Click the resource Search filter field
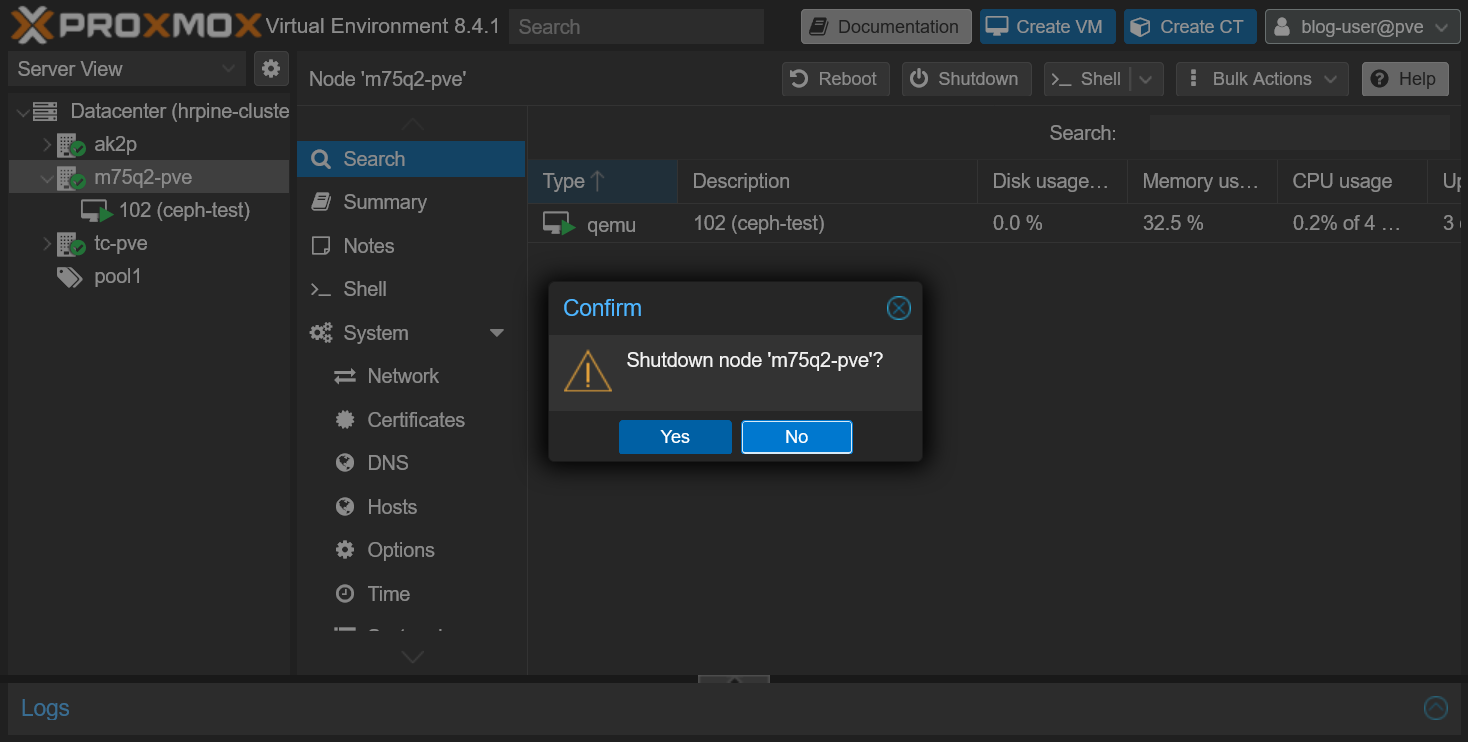Screen dimensions: 1468x742 tap(1299, 133)
